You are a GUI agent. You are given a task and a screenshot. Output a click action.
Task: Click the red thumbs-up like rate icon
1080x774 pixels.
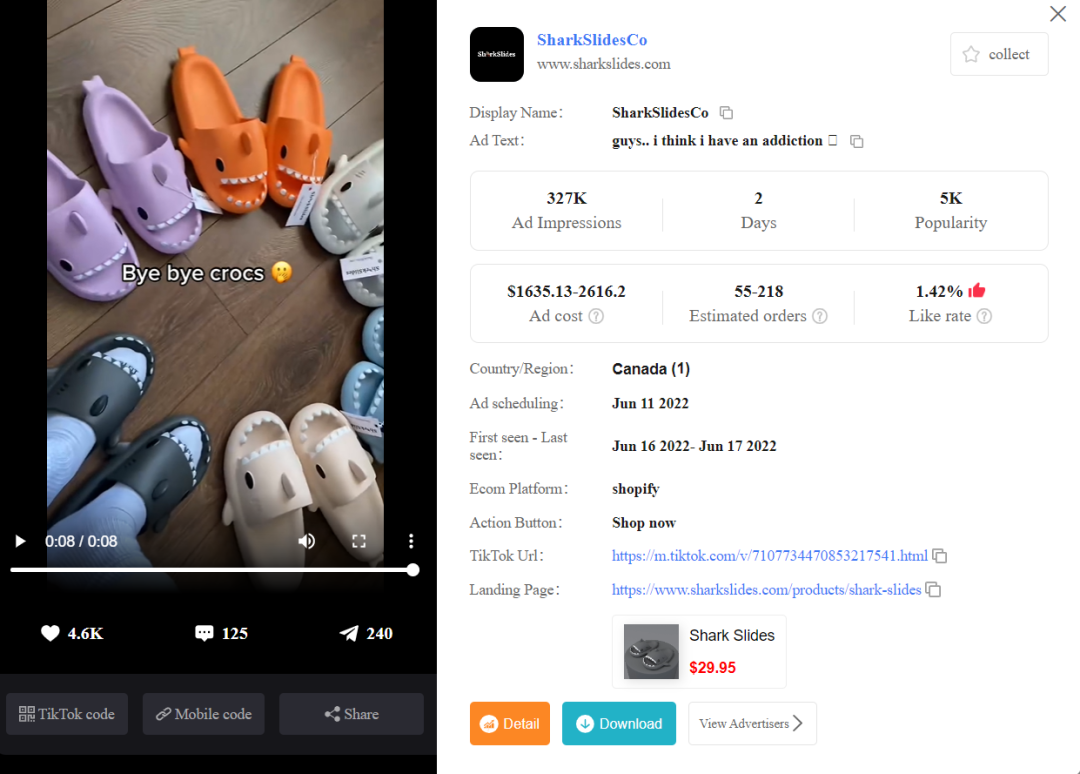click(977, 291)
